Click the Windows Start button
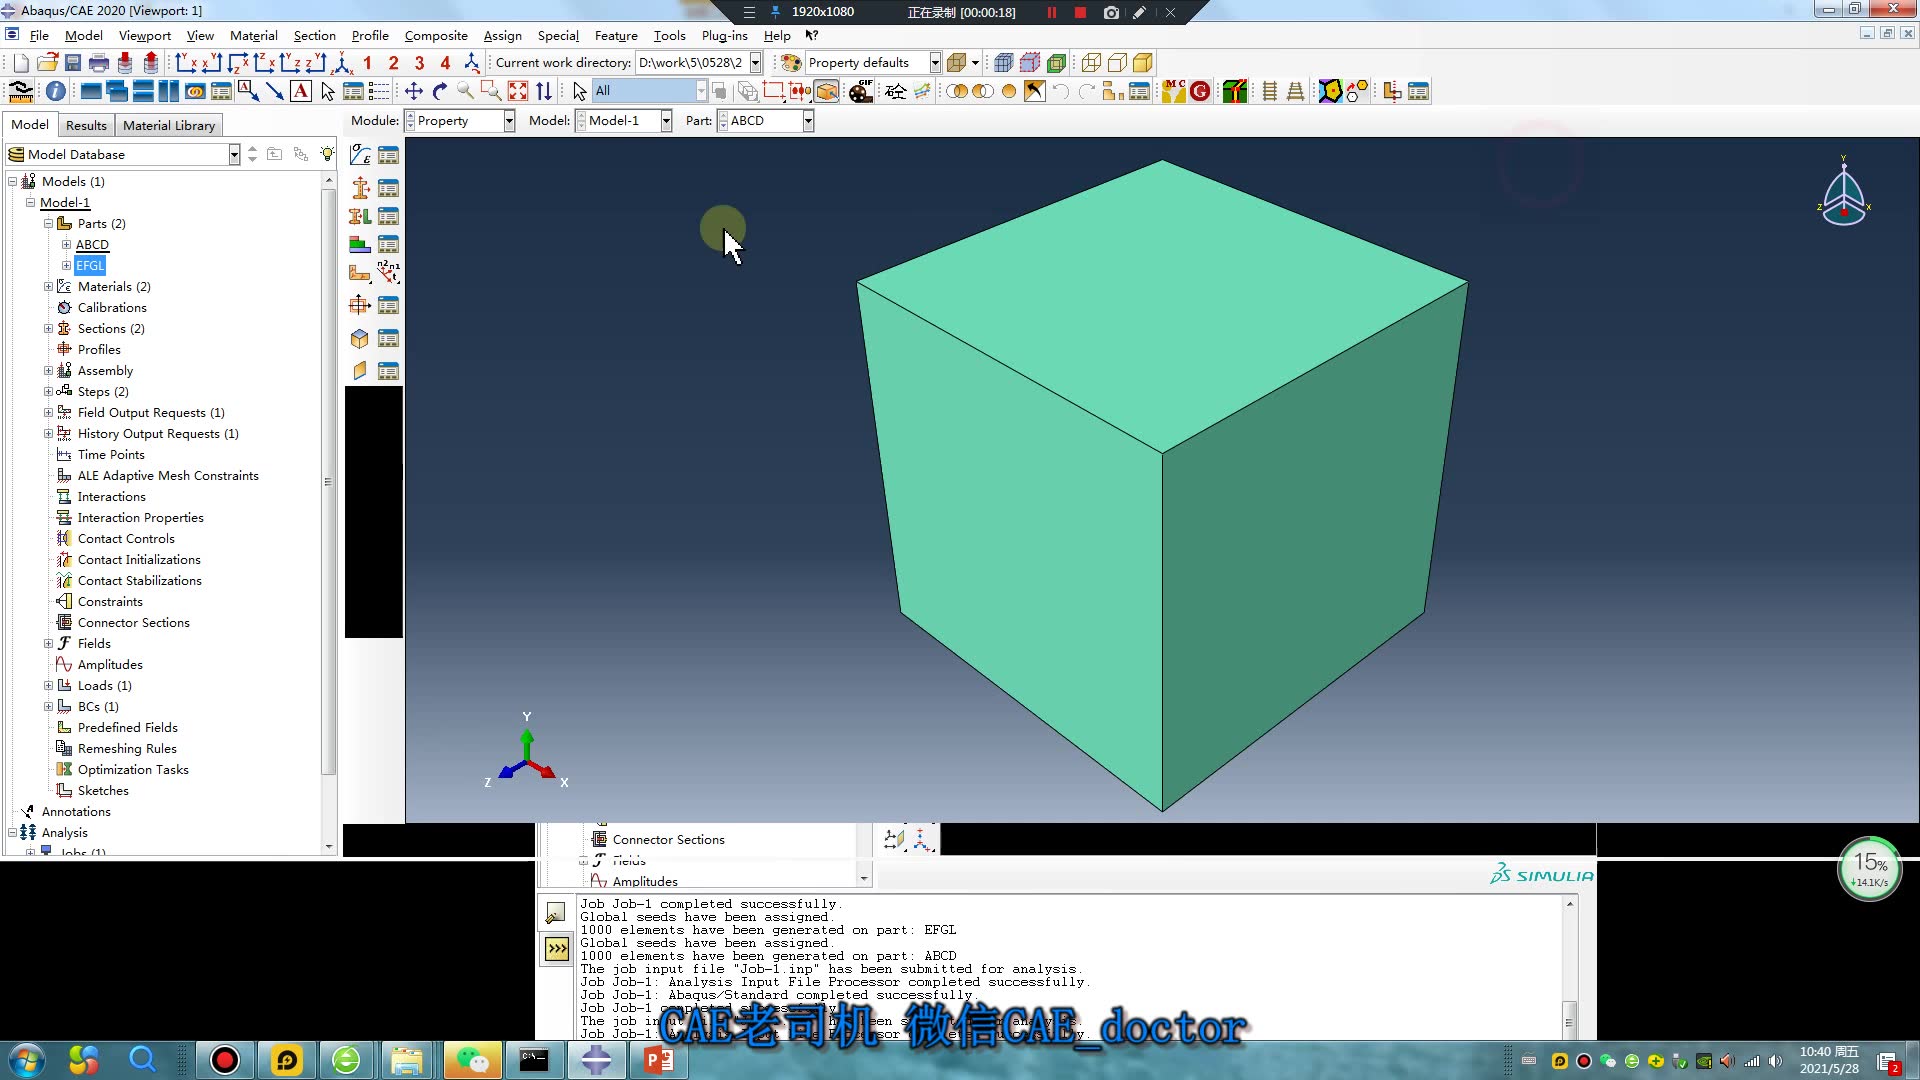Viewport: 1920px width, 1080px height. (27, 1060)
